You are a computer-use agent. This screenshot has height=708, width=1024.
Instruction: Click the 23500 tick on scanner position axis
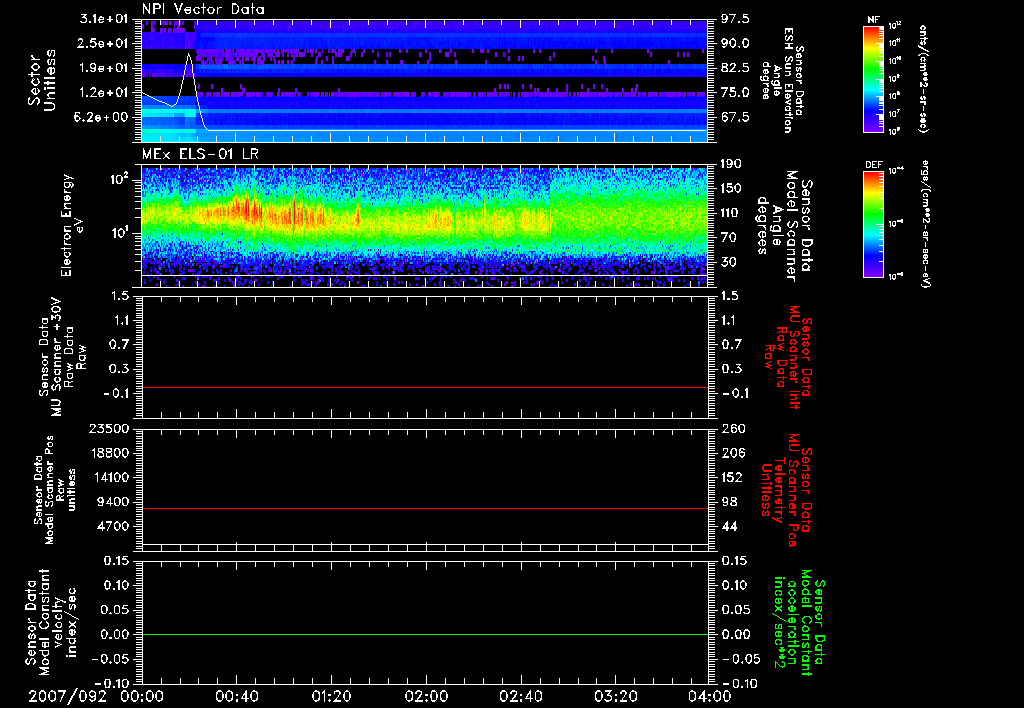111,428
